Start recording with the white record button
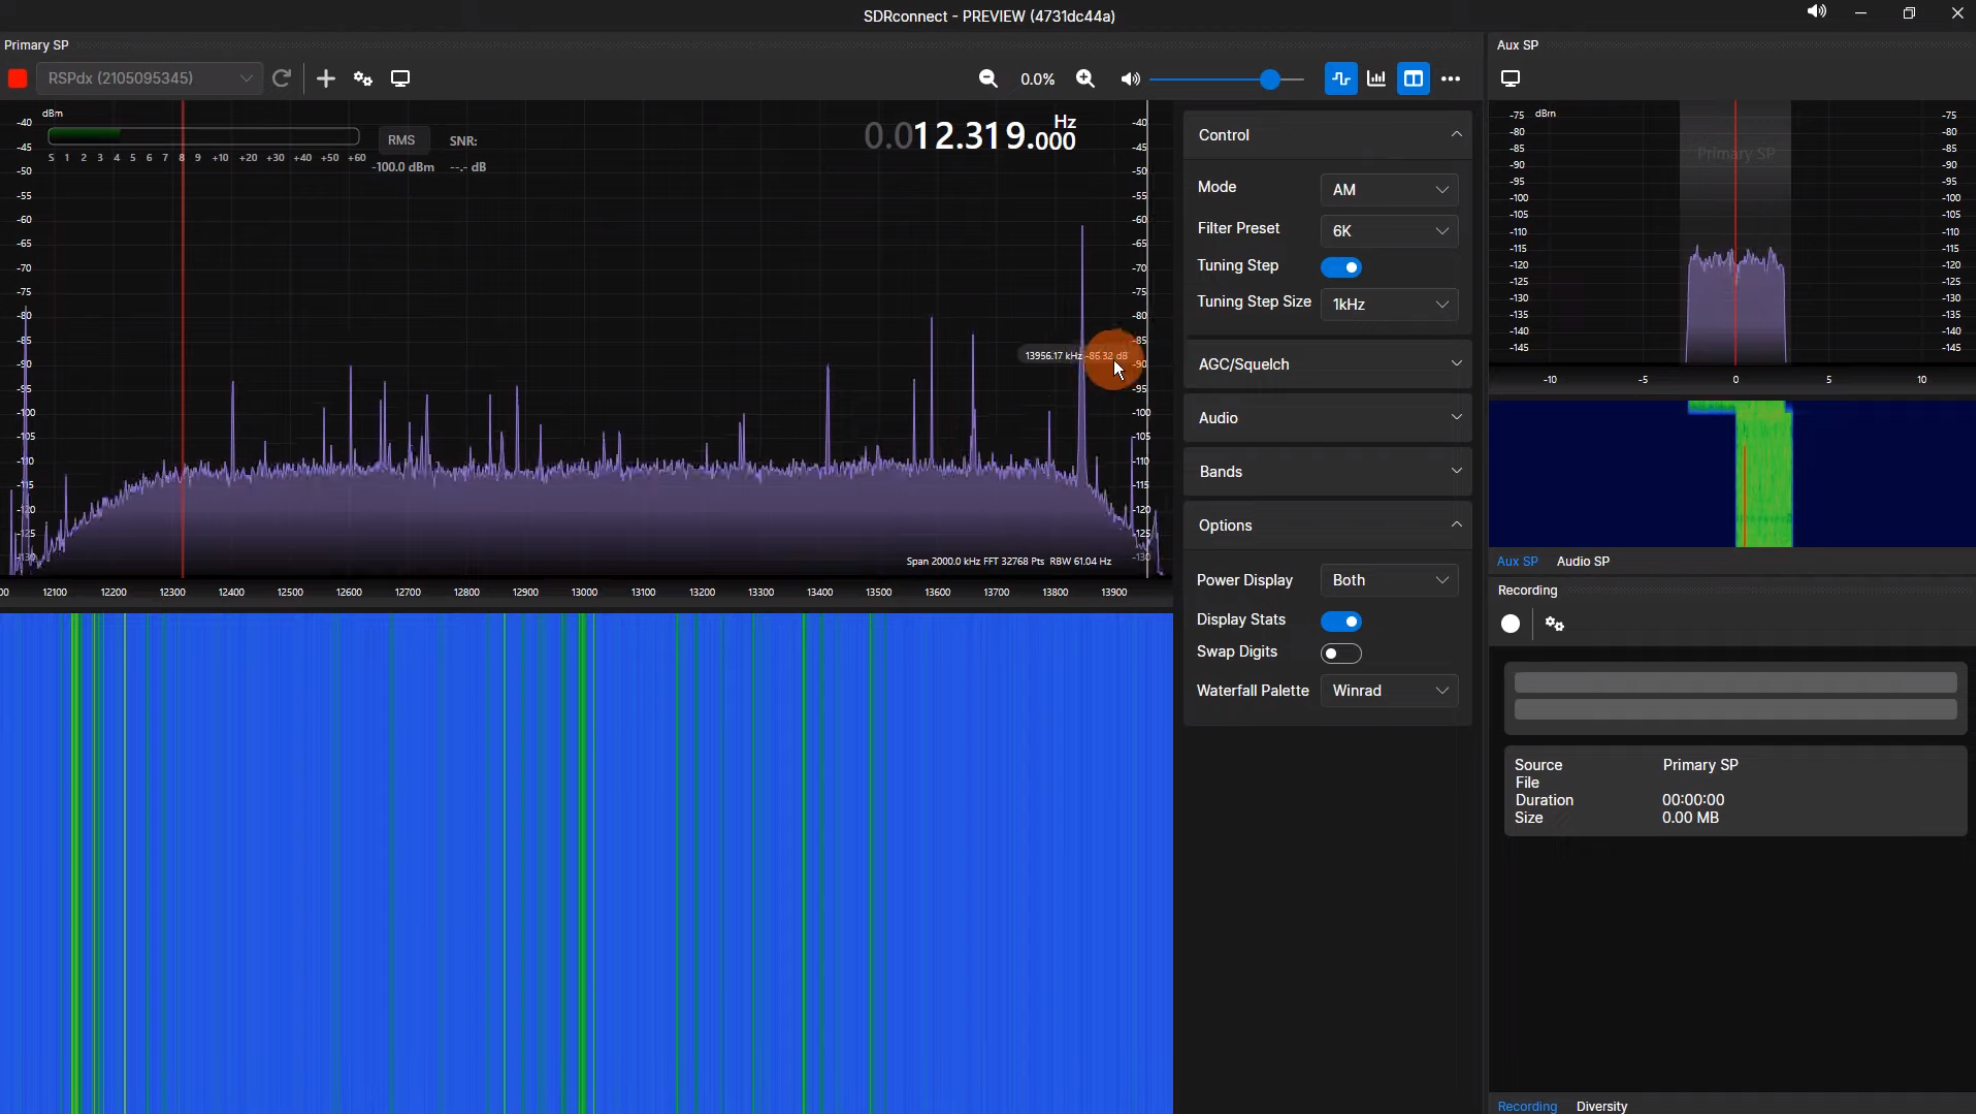 1510,624
